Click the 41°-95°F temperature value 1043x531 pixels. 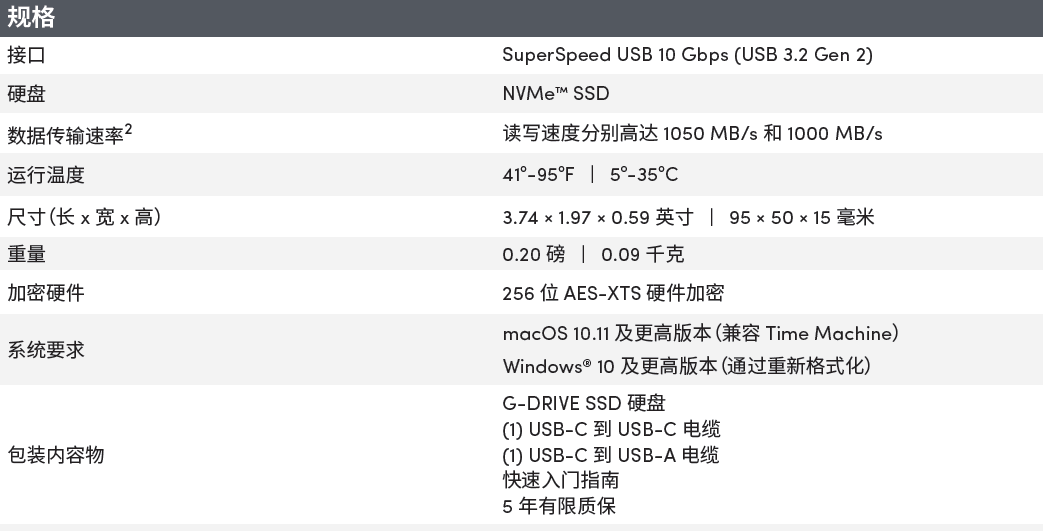(x=537, y=174)
